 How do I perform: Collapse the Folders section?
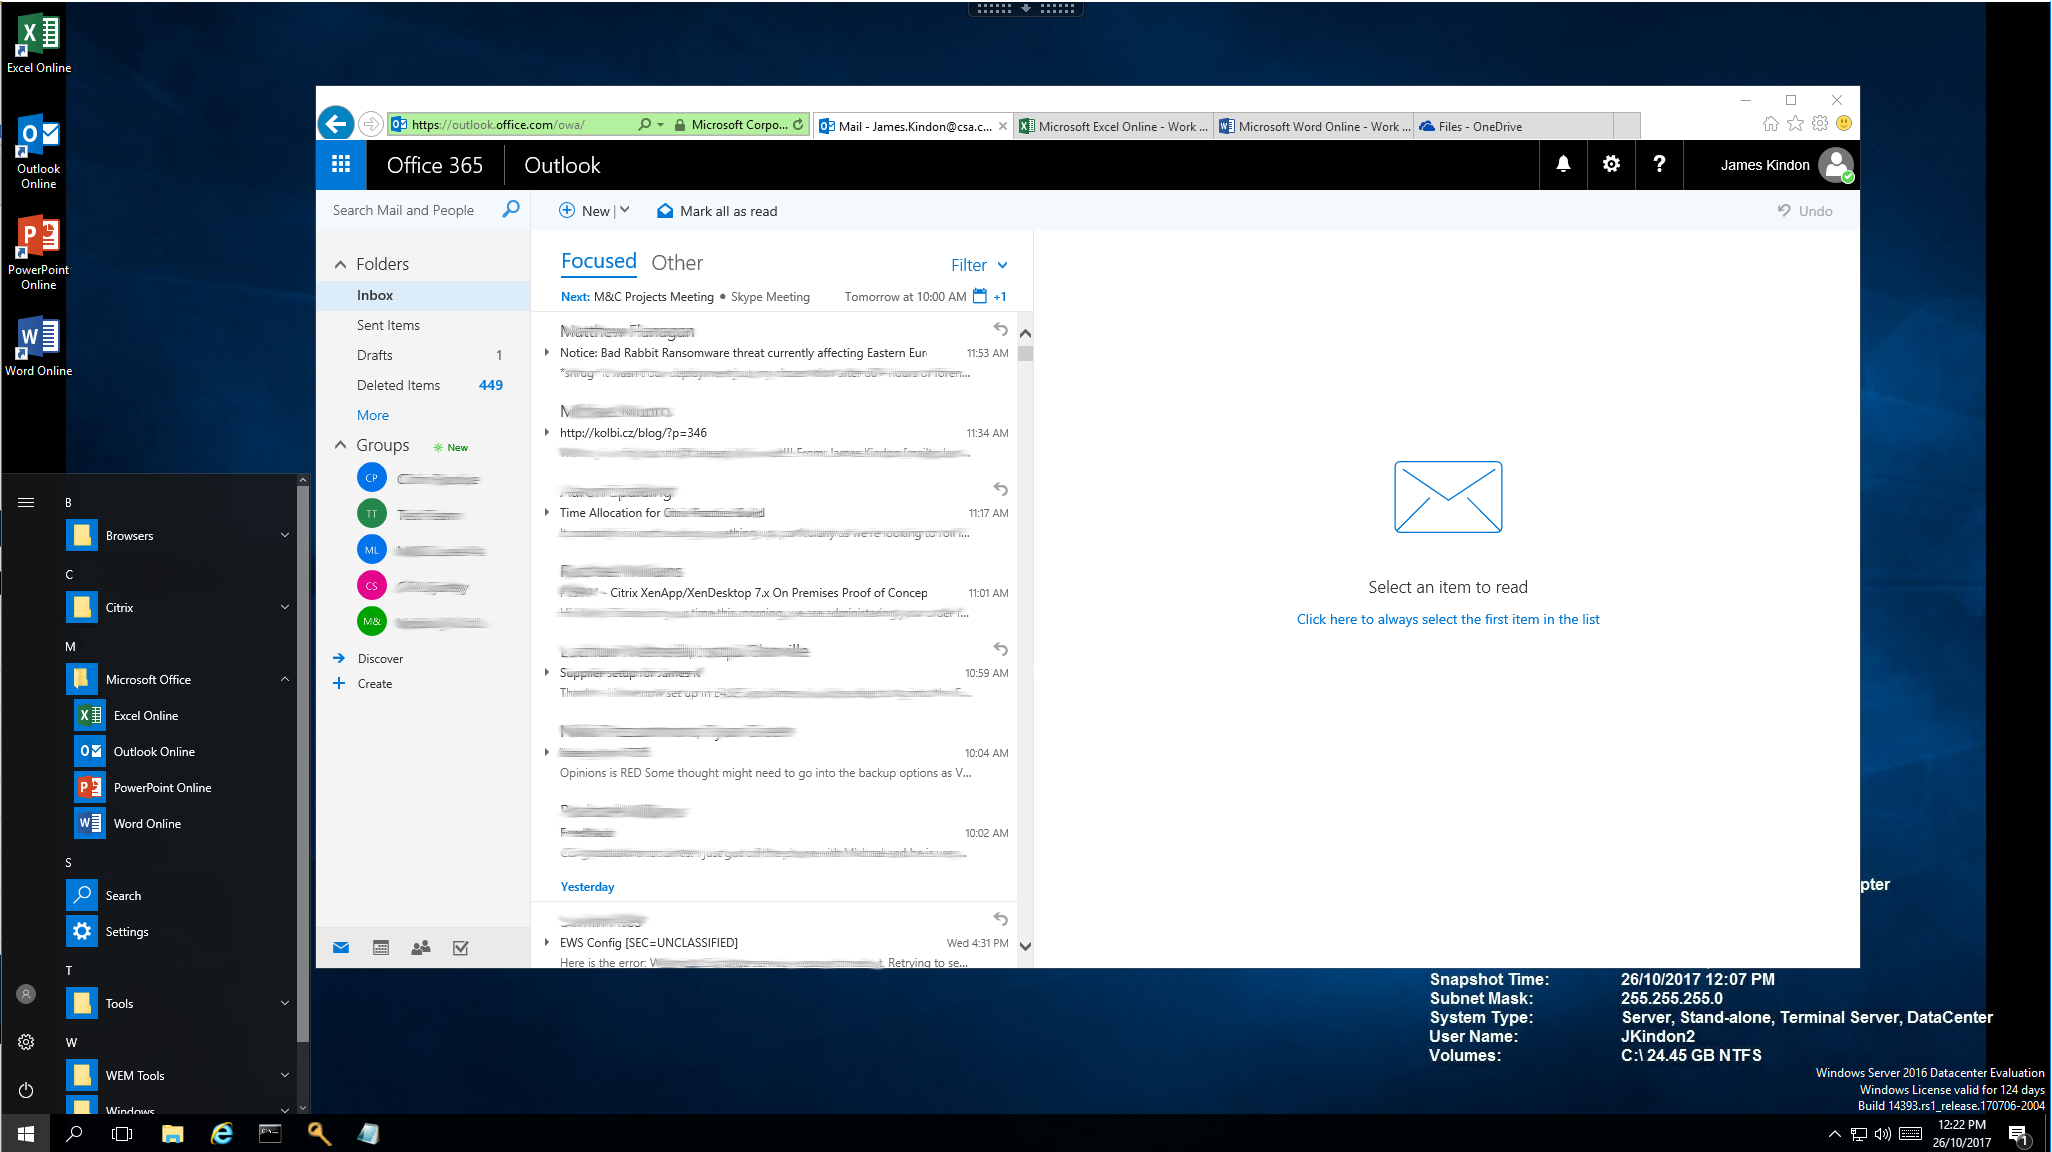pyautogui.click(x=340, y=264)
